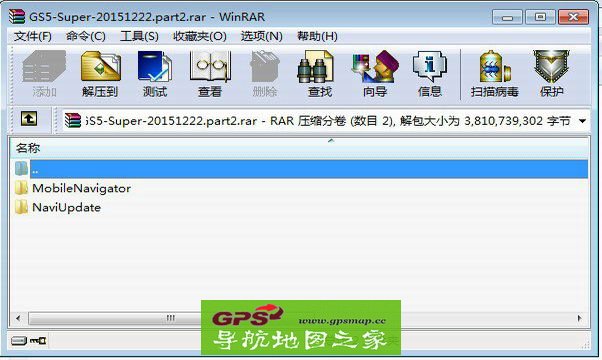Open the Help (帮助) menu

pos(317,36)
